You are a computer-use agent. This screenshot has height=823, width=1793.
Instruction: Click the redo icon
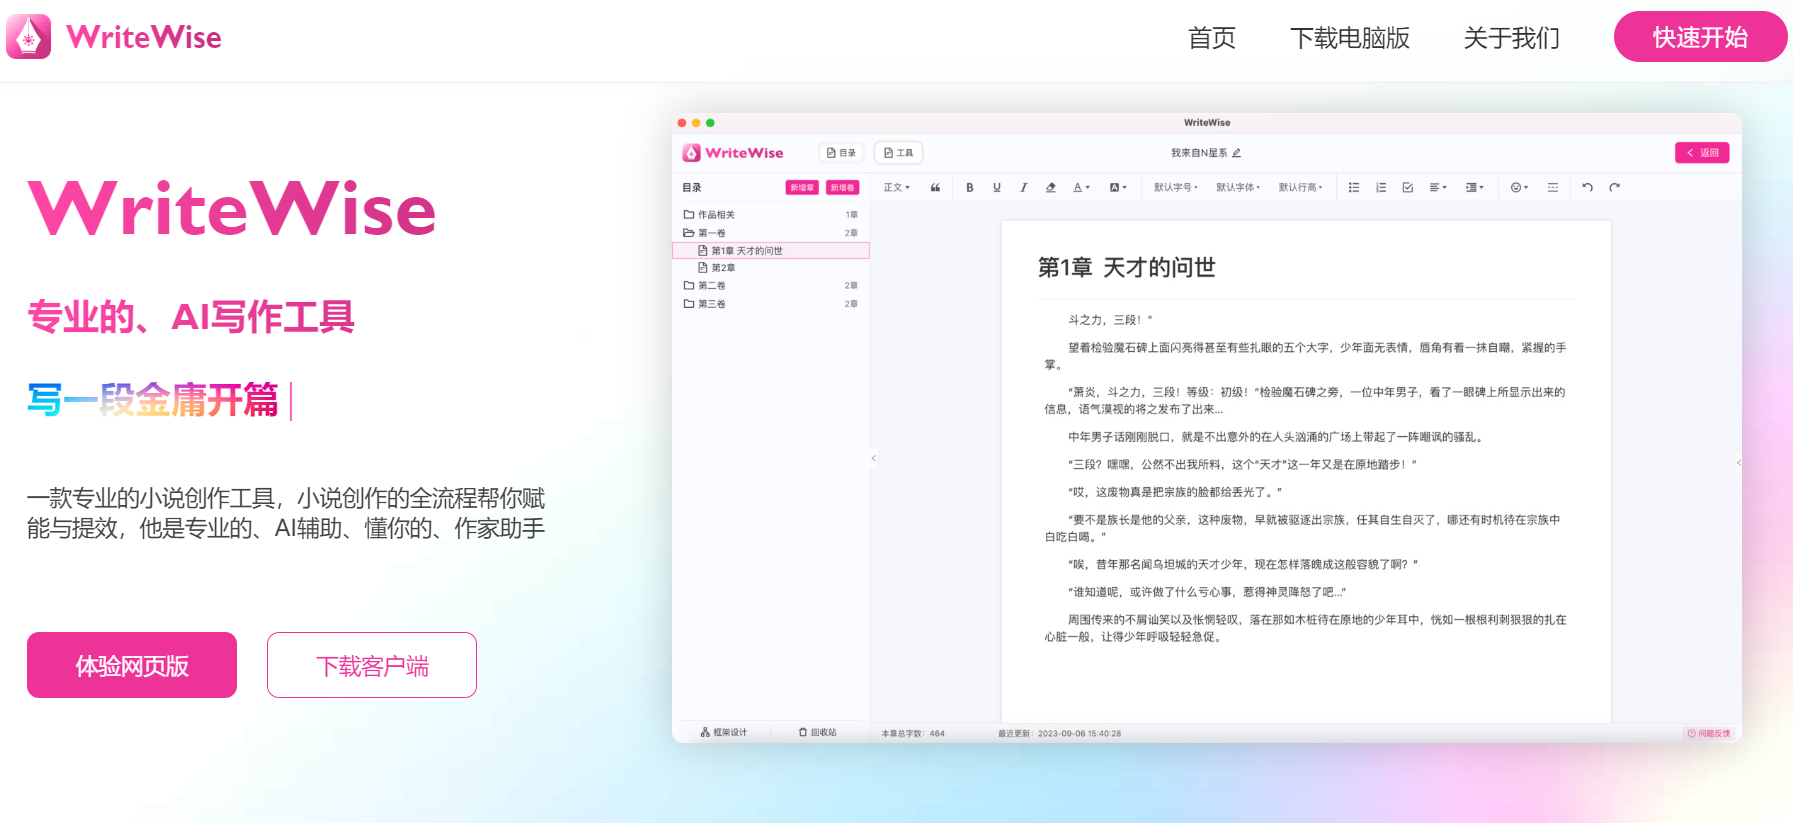(x=1614, y=187)
